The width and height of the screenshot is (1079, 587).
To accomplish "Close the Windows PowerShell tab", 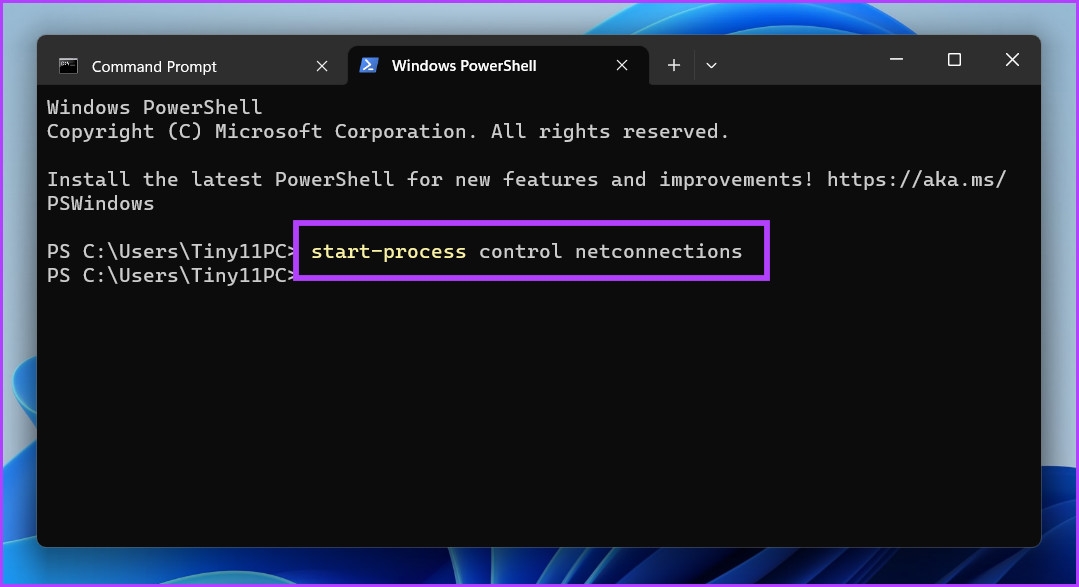I will pyautogui.click(x=621, y=65).
